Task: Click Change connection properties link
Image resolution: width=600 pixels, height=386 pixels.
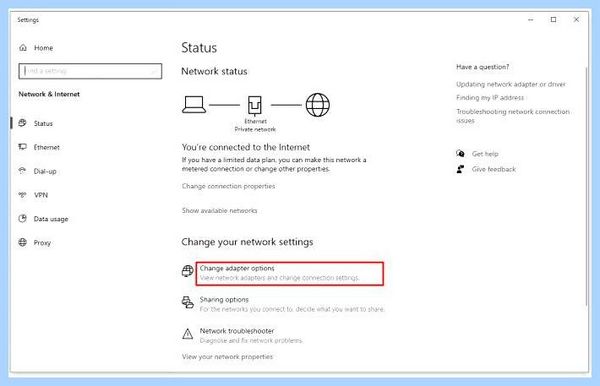Action: (x=228, y=186)
